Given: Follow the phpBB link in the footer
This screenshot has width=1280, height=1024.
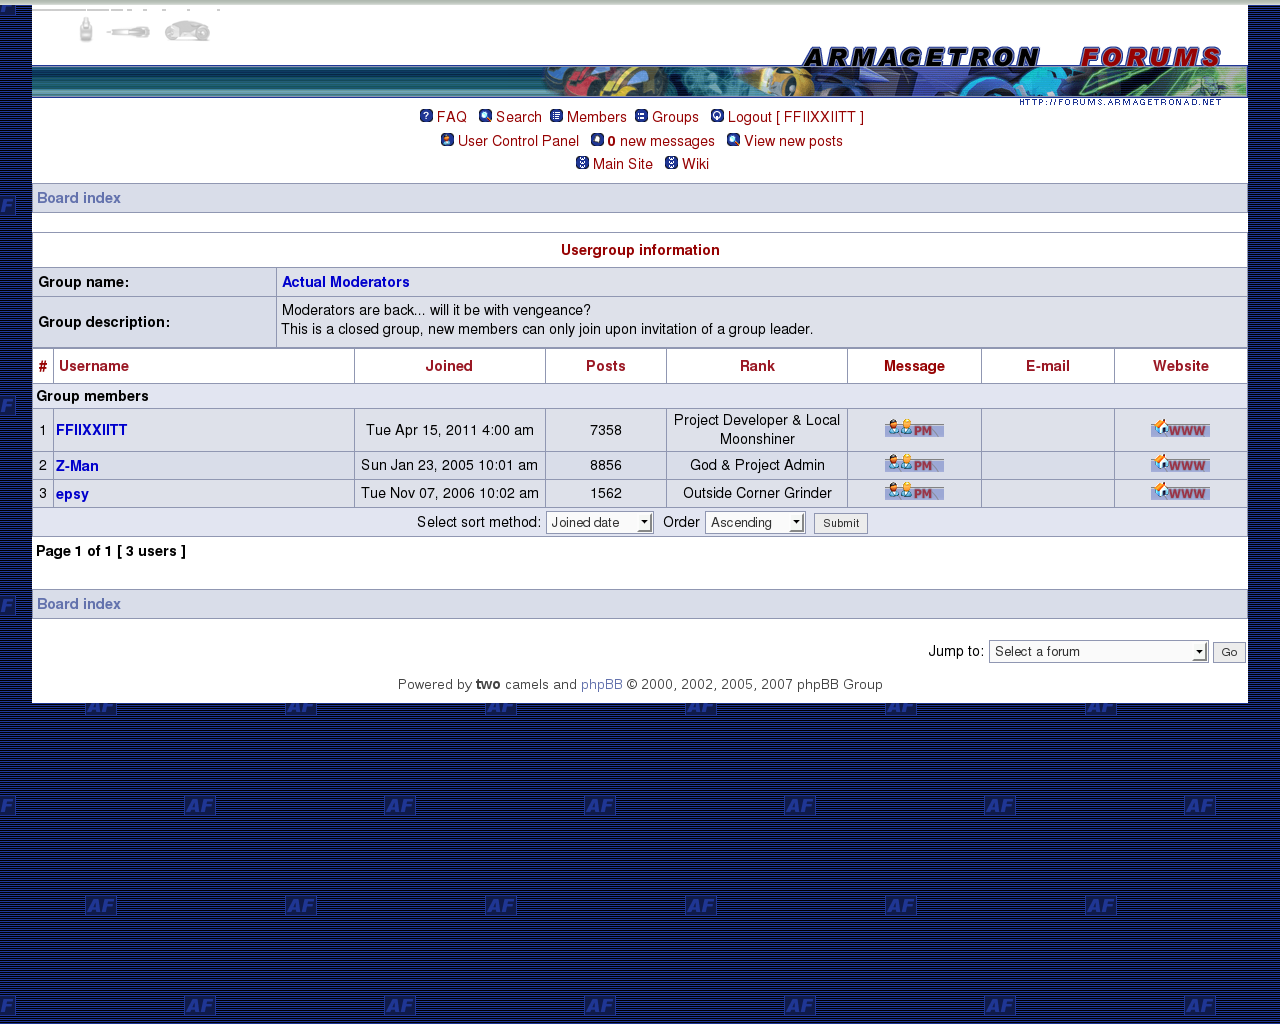Looking at the screenshot, I should tap(601, 685).
